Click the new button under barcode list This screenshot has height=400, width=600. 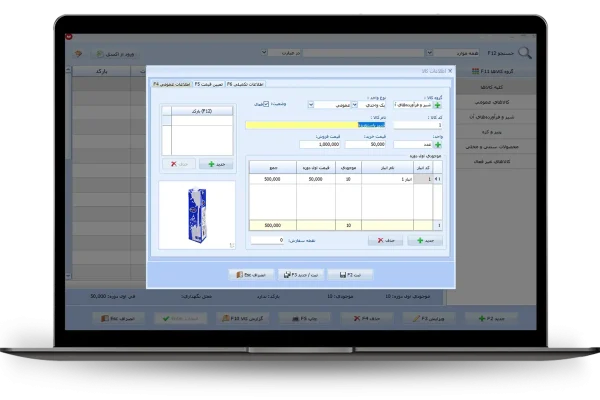tap(216, 164)
